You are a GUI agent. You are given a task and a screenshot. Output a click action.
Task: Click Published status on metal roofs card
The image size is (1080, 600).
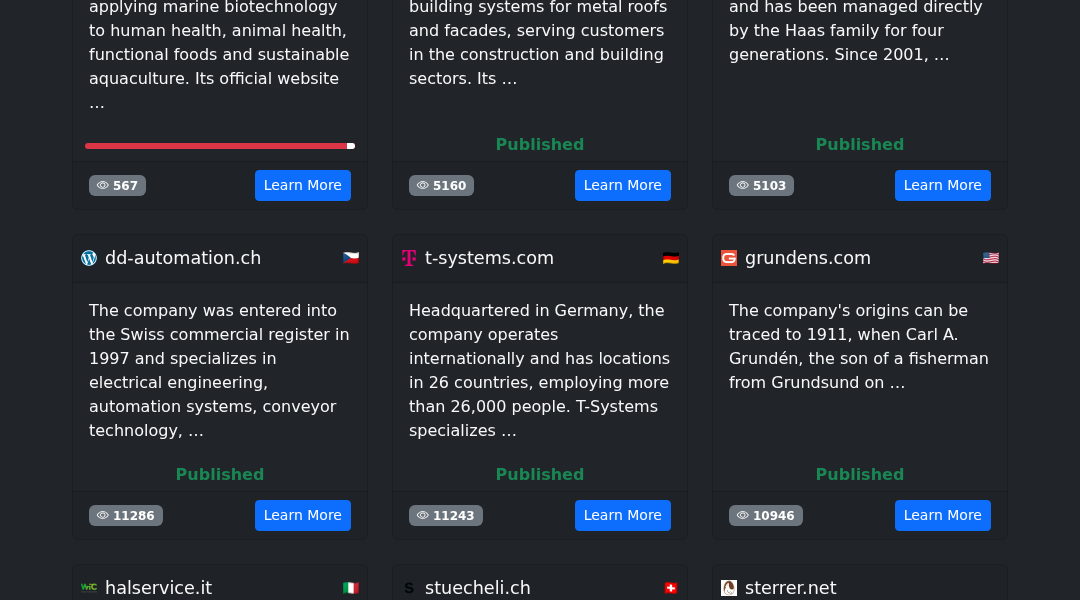pos(540,145)
